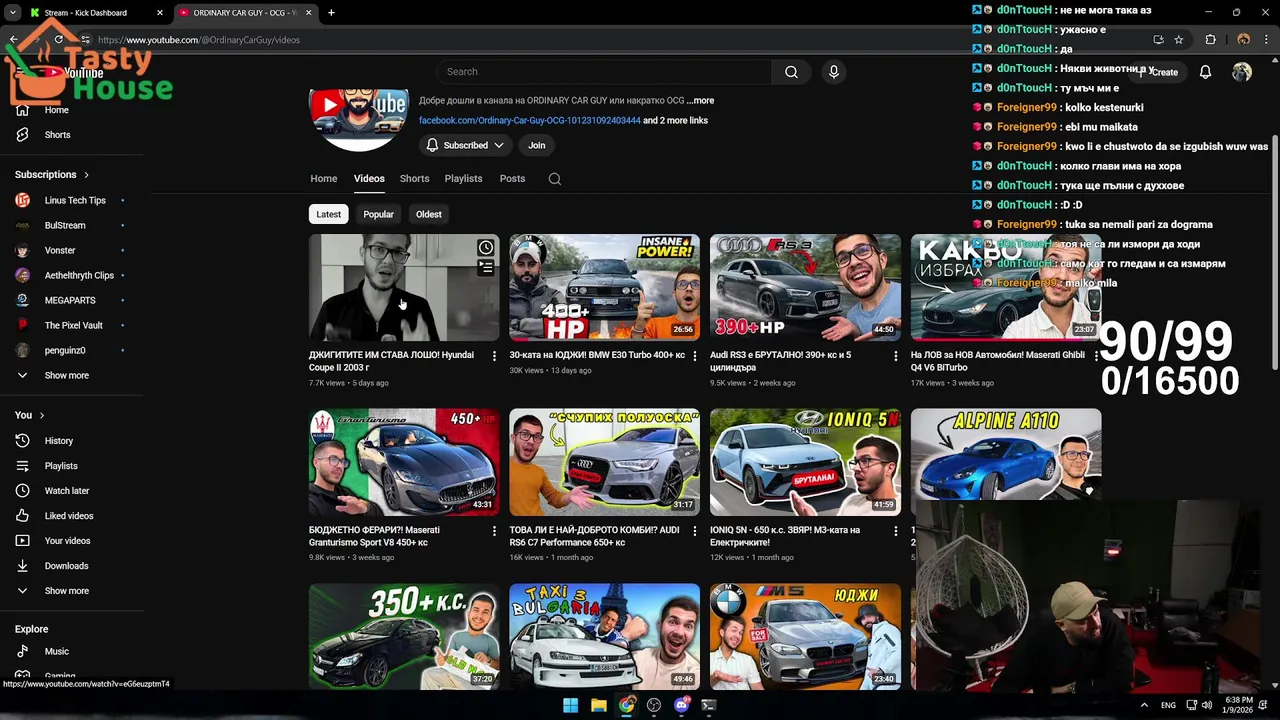
Task: Activate voice search microphone icon
Action: point(833,72)
